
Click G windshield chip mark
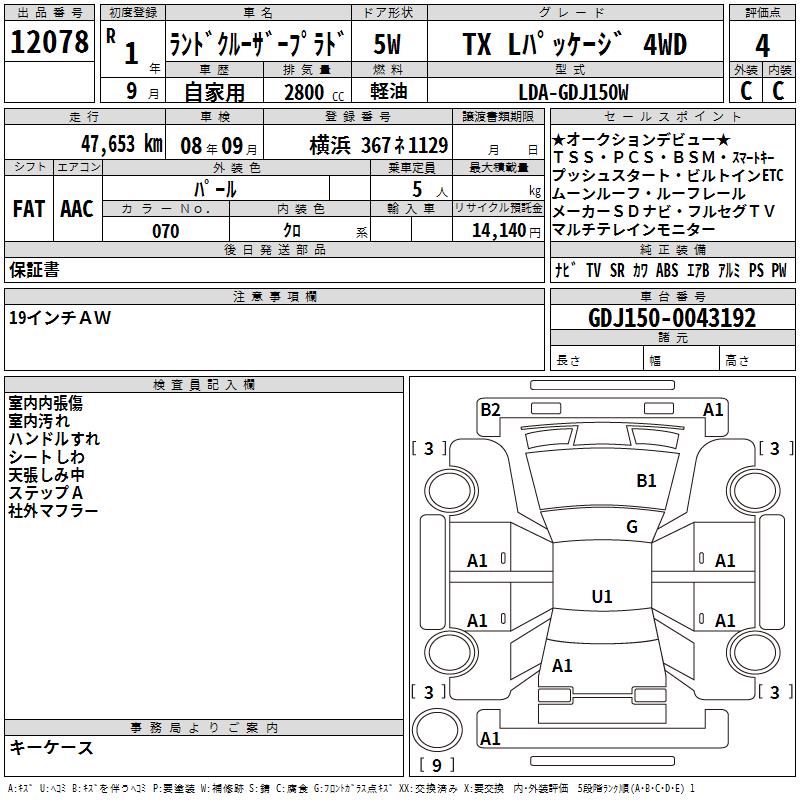point(632,527)
